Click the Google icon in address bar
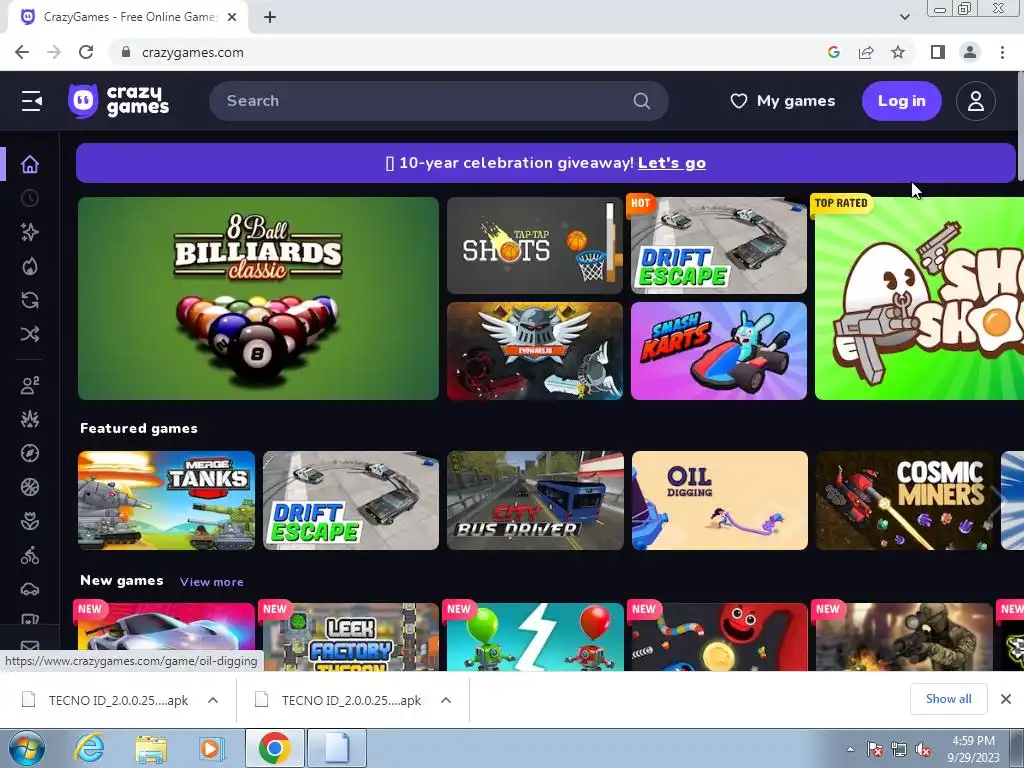Image resolution: width=1024 pixels, height=768 pixels. coord(834,52)
